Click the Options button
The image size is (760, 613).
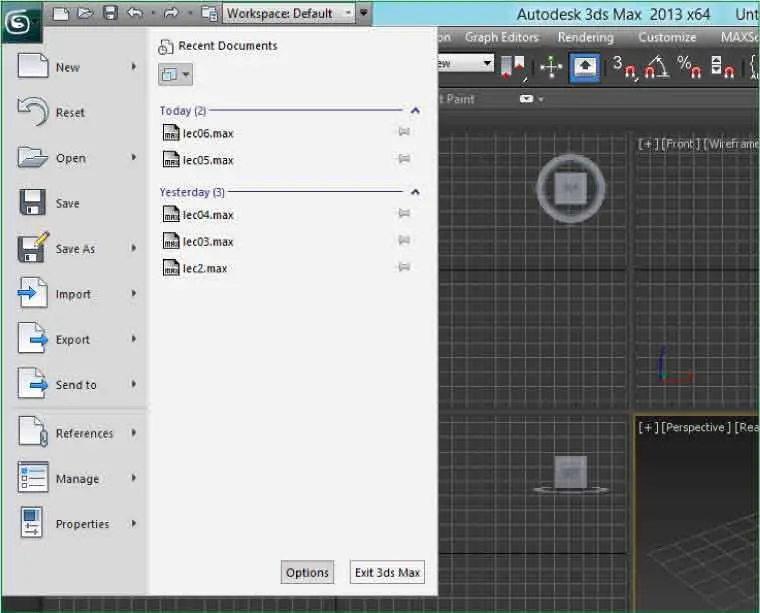(x=307, y=572)
